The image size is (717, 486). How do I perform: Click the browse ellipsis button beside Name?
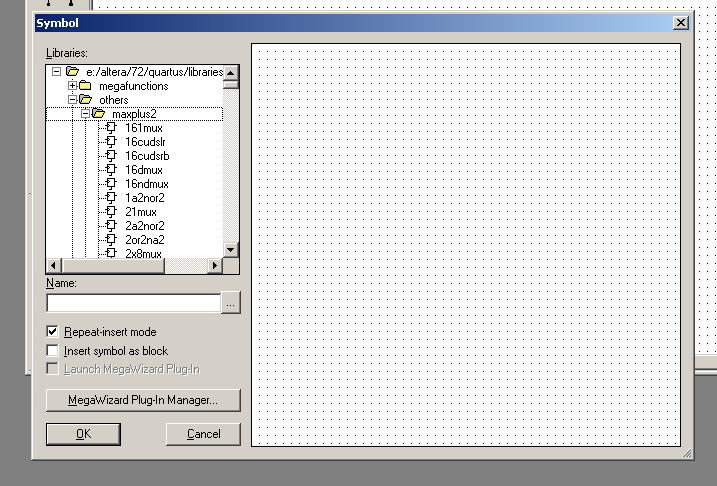[x=230, y=303]
